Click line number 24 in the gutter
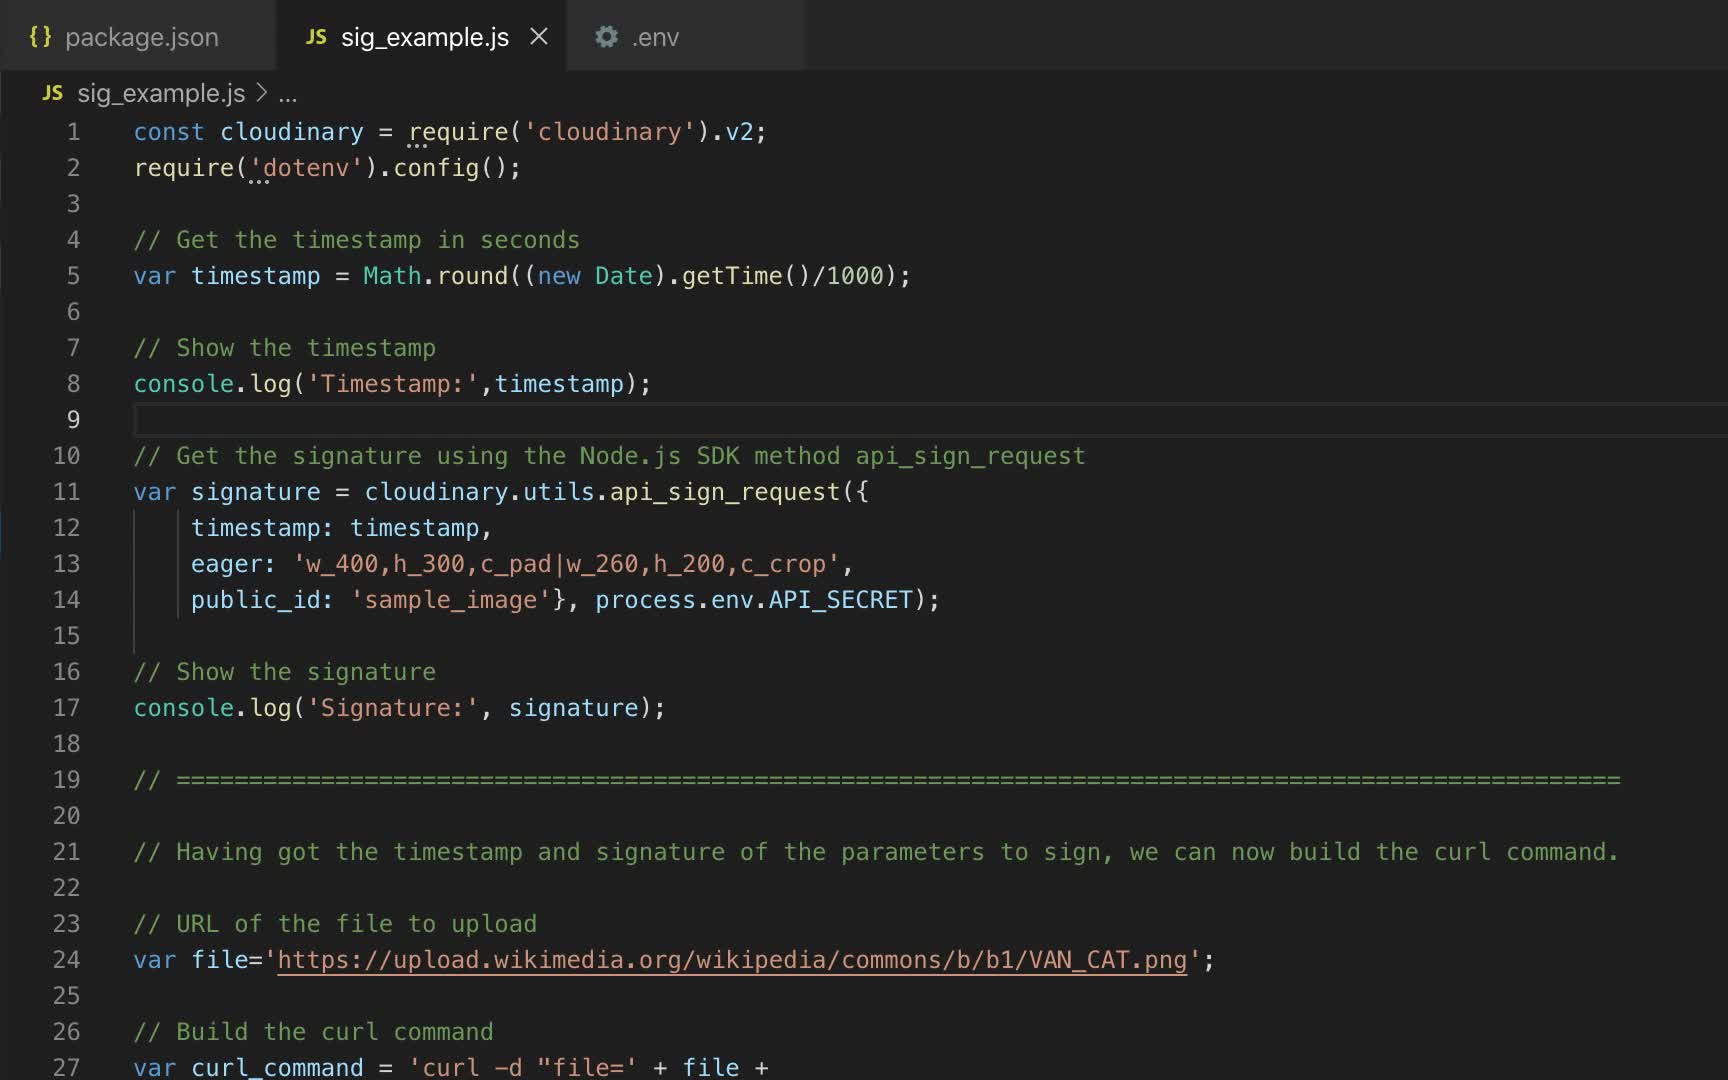1728x1080 pixels. tap(66, 959)
